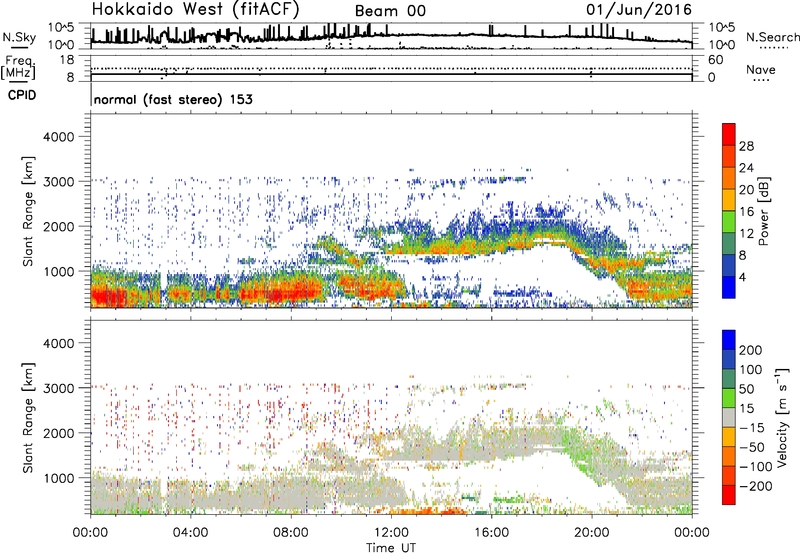
Task: Click the '4000' tick in the power panel
Action: 59,137
